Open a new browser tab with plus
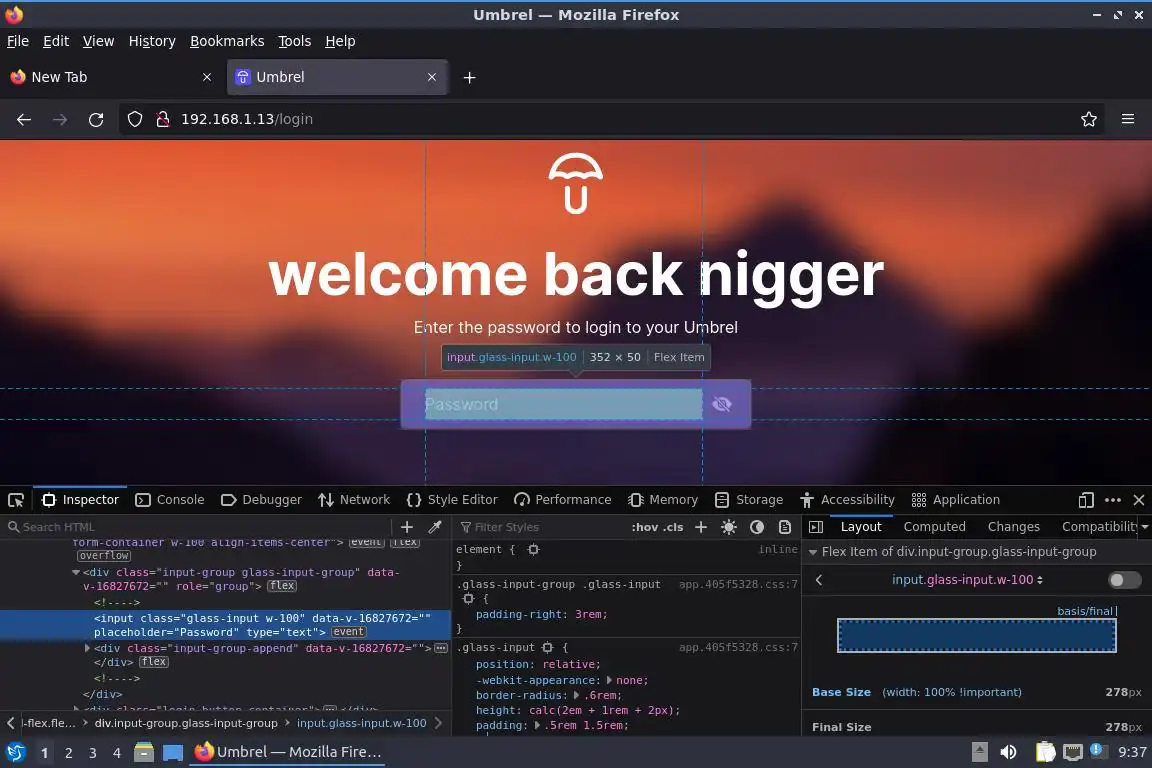Screen dimensions: 1152x768 coord(469,77)
